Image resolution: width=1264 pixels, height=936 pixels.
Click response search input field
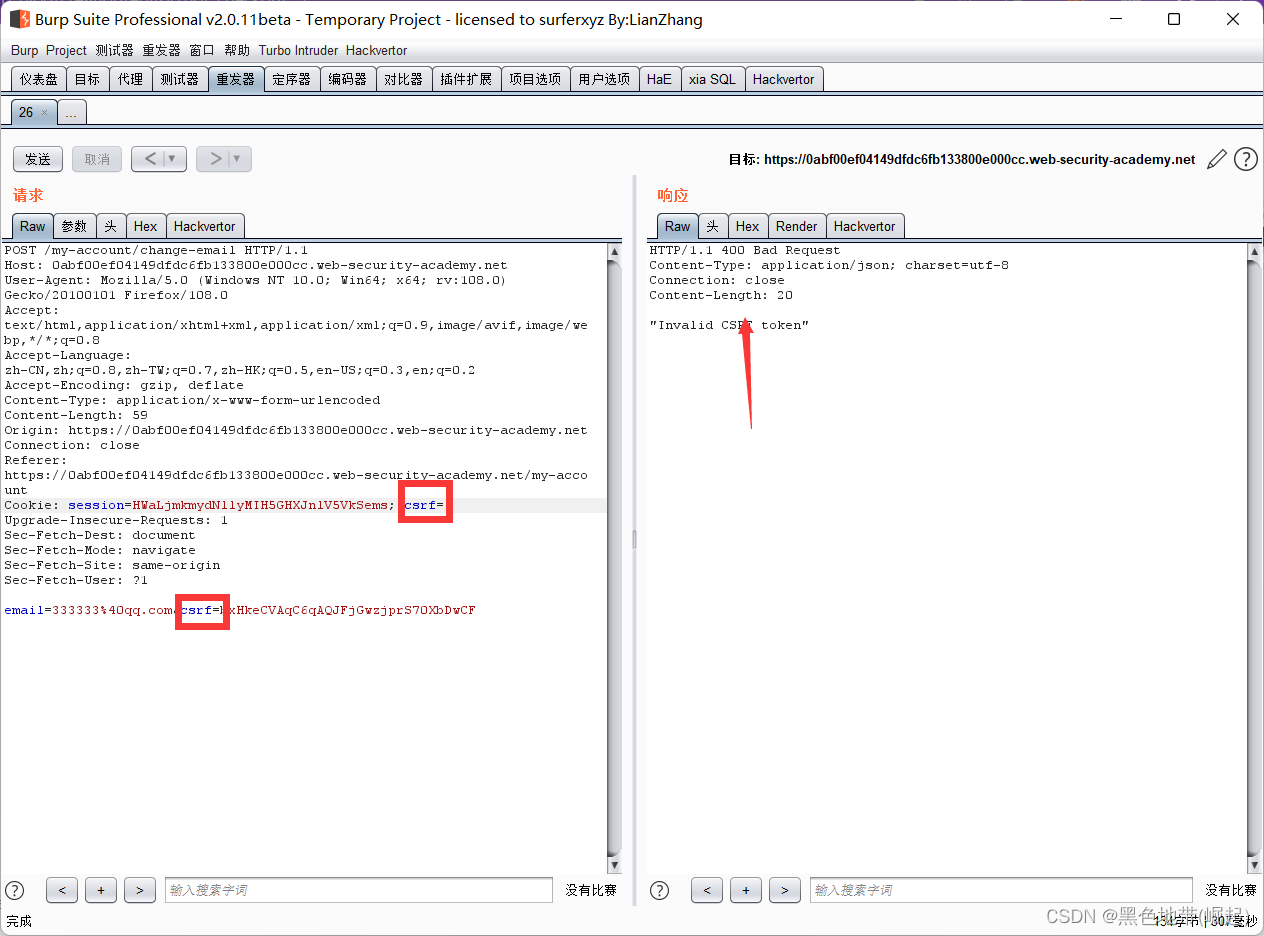[x=1001, y=890]
